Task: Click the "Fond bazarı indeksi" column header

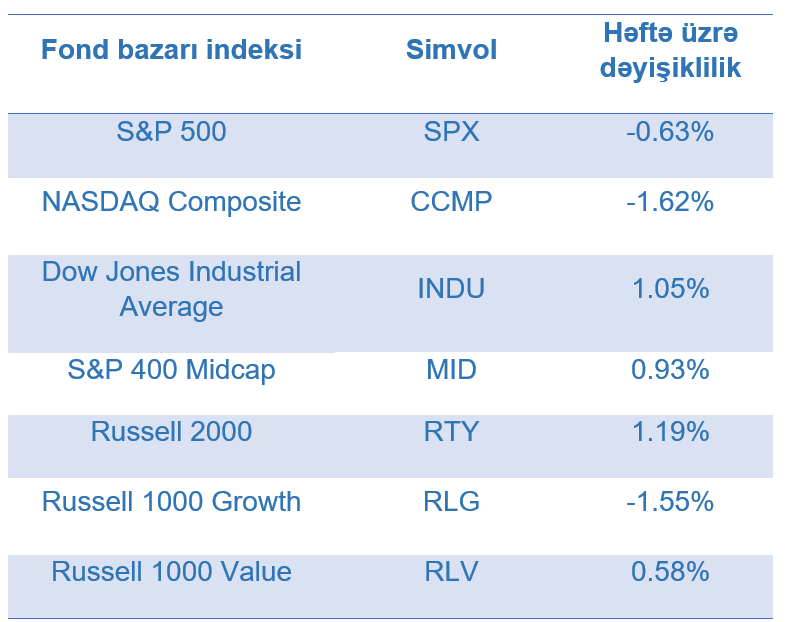Action: click(x=171, y=50)
